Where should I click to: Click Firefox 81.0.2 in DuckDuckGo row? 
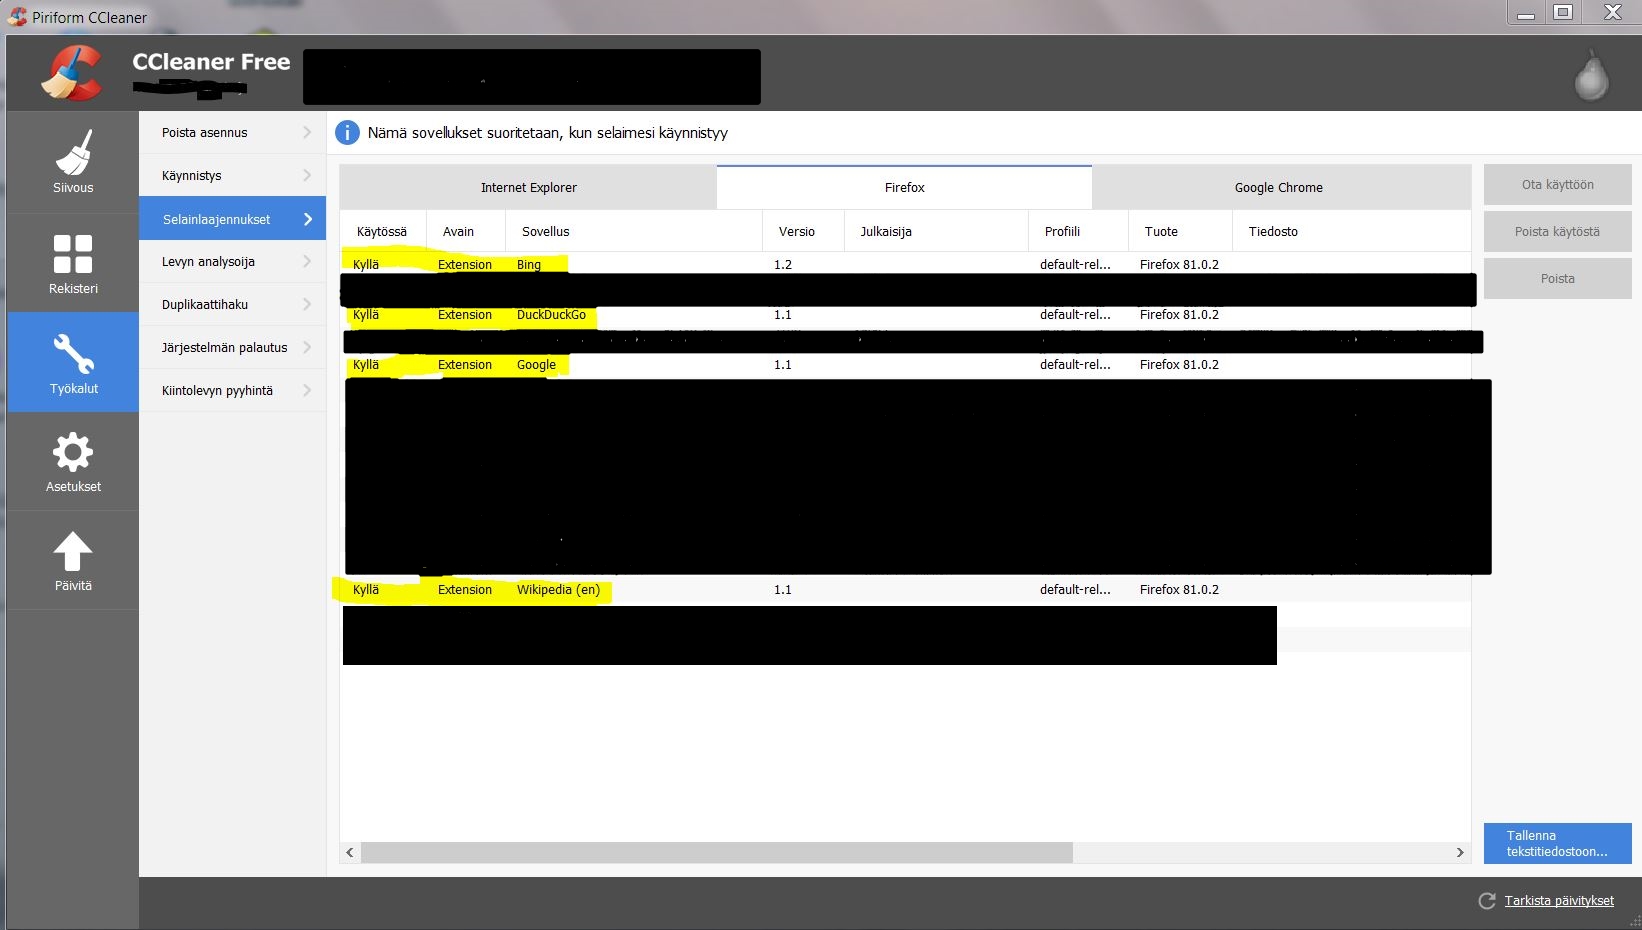tap(1179, 315)
